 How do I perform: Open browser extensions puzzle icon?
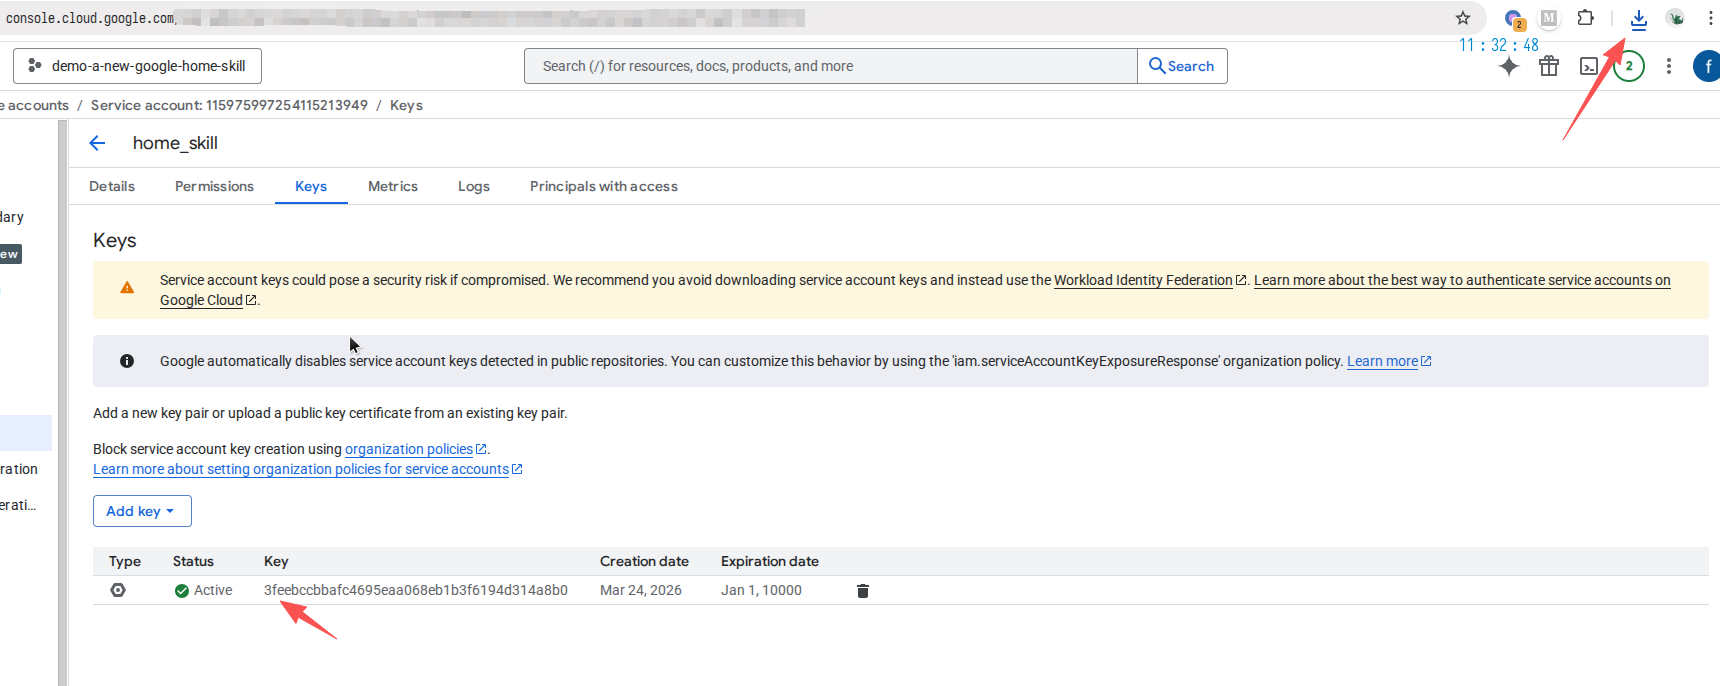coord(1586,18)
